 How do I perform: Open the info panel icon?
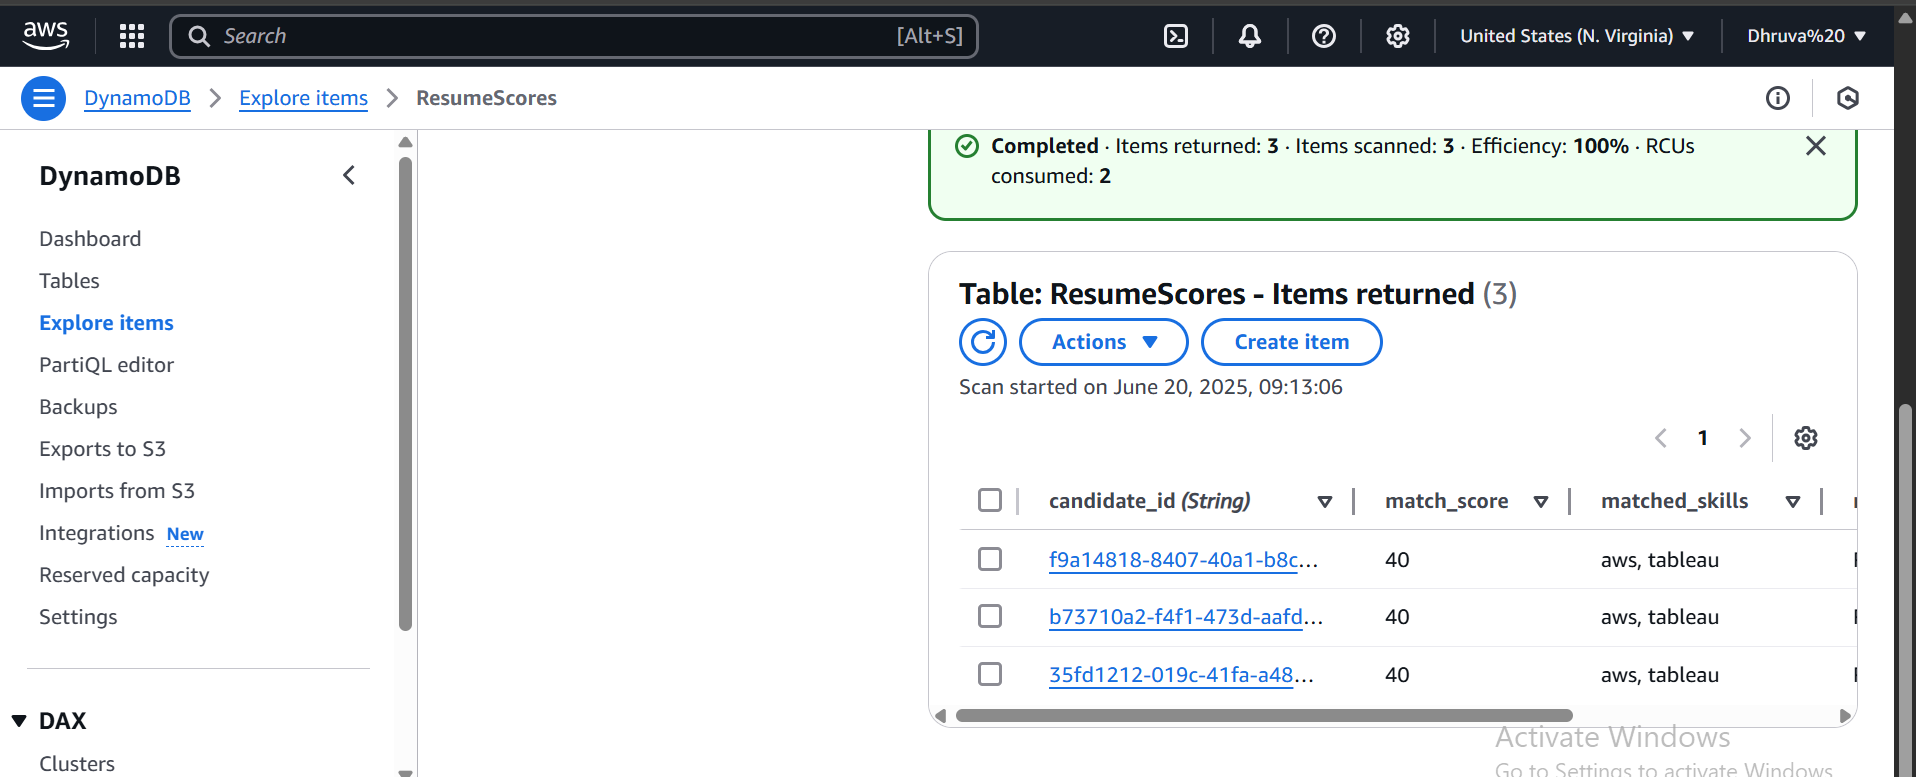(x=1778, y=98)
